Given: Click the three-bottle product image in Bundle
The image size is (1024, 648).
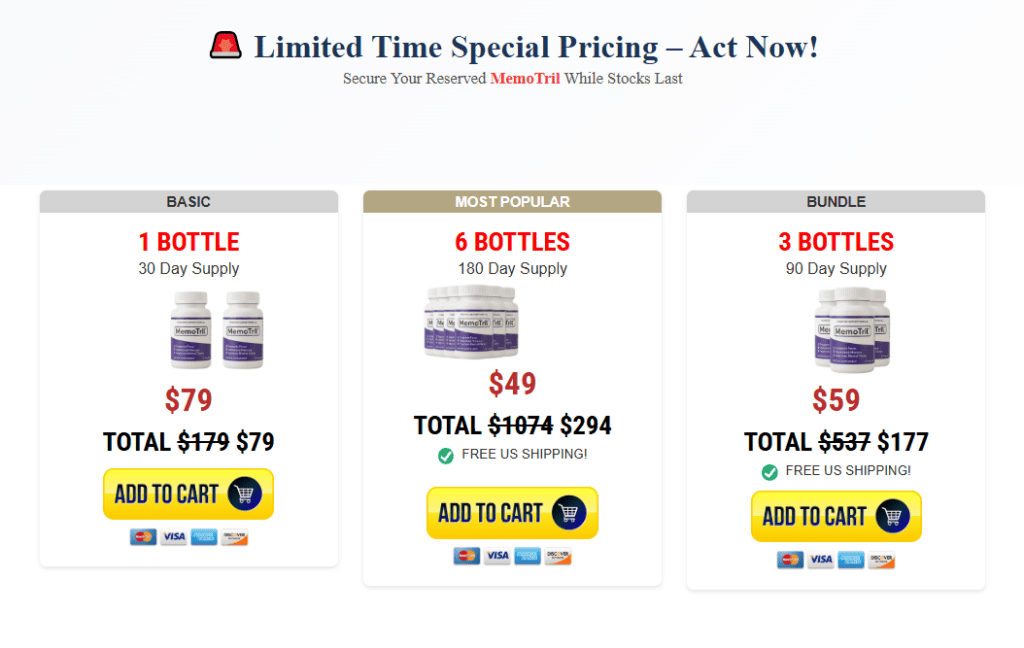Looking at the screenshot, I should pyautogui.click(x=852, y=330).
